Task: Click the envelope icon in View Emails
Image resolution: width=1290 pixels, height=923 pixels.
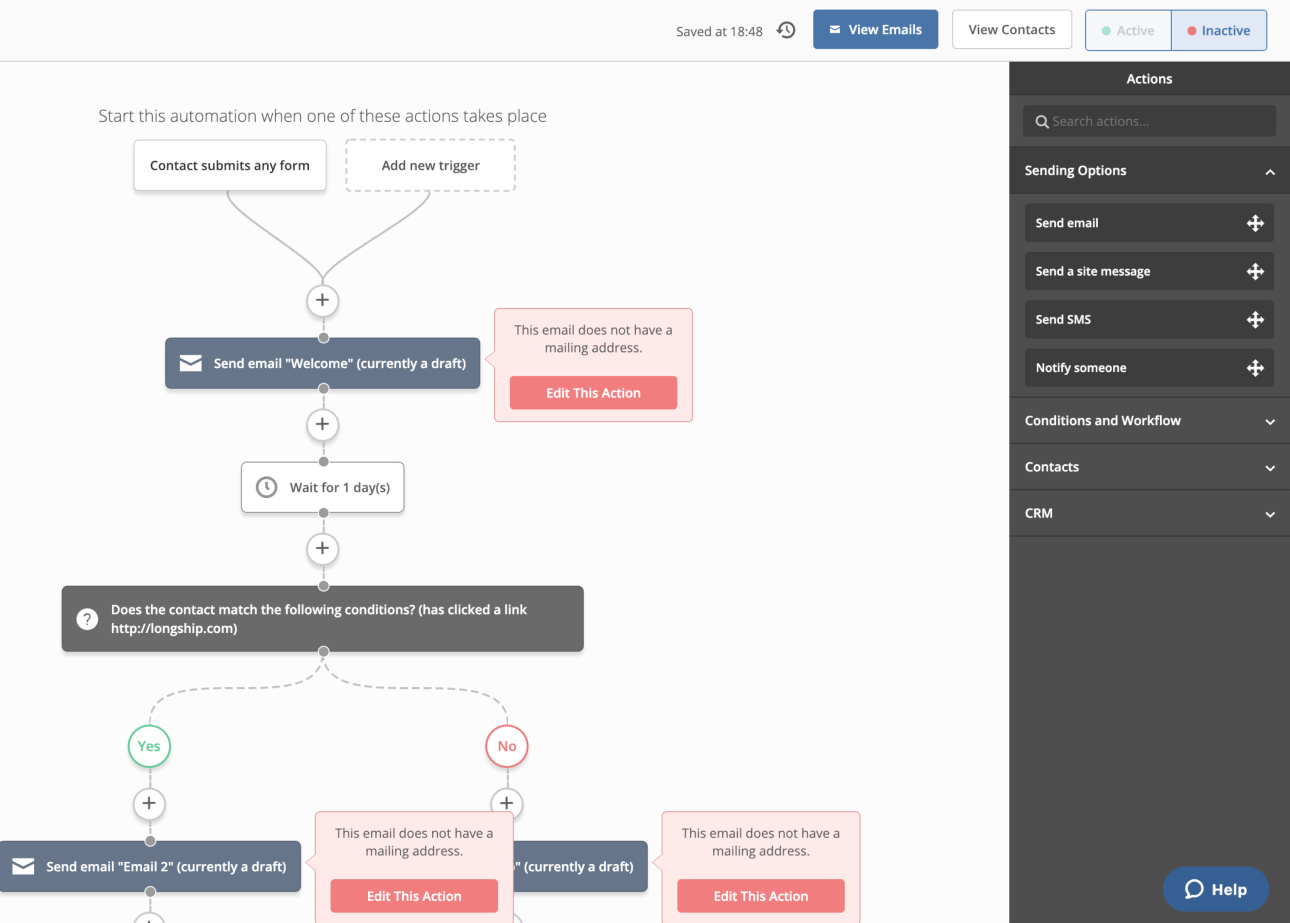Action: coord(835,30)
